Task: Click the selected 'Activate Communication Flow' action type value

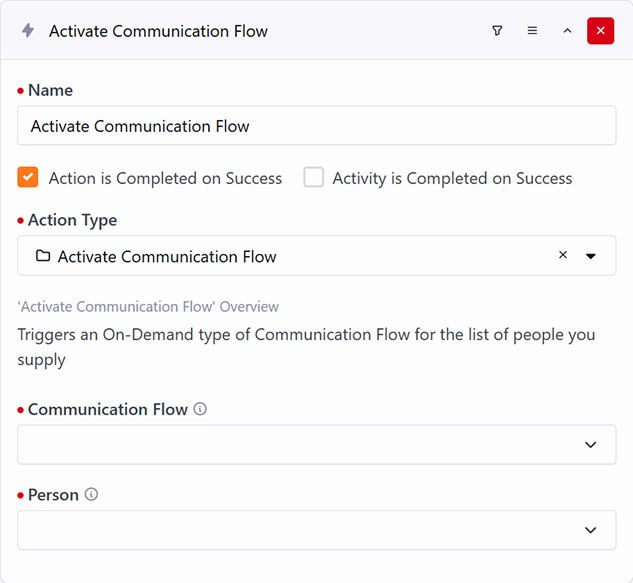Action: pyautogui.click(x=167, y=257)
